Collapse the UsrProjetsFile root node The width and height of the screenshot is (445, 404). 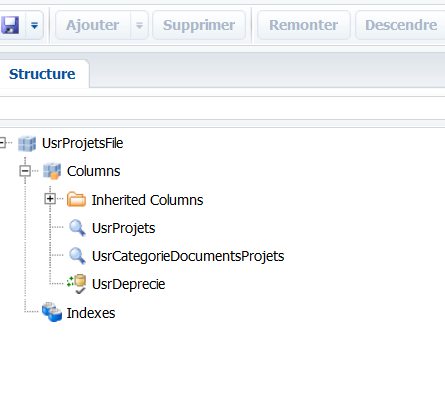[x=2, y=143]
